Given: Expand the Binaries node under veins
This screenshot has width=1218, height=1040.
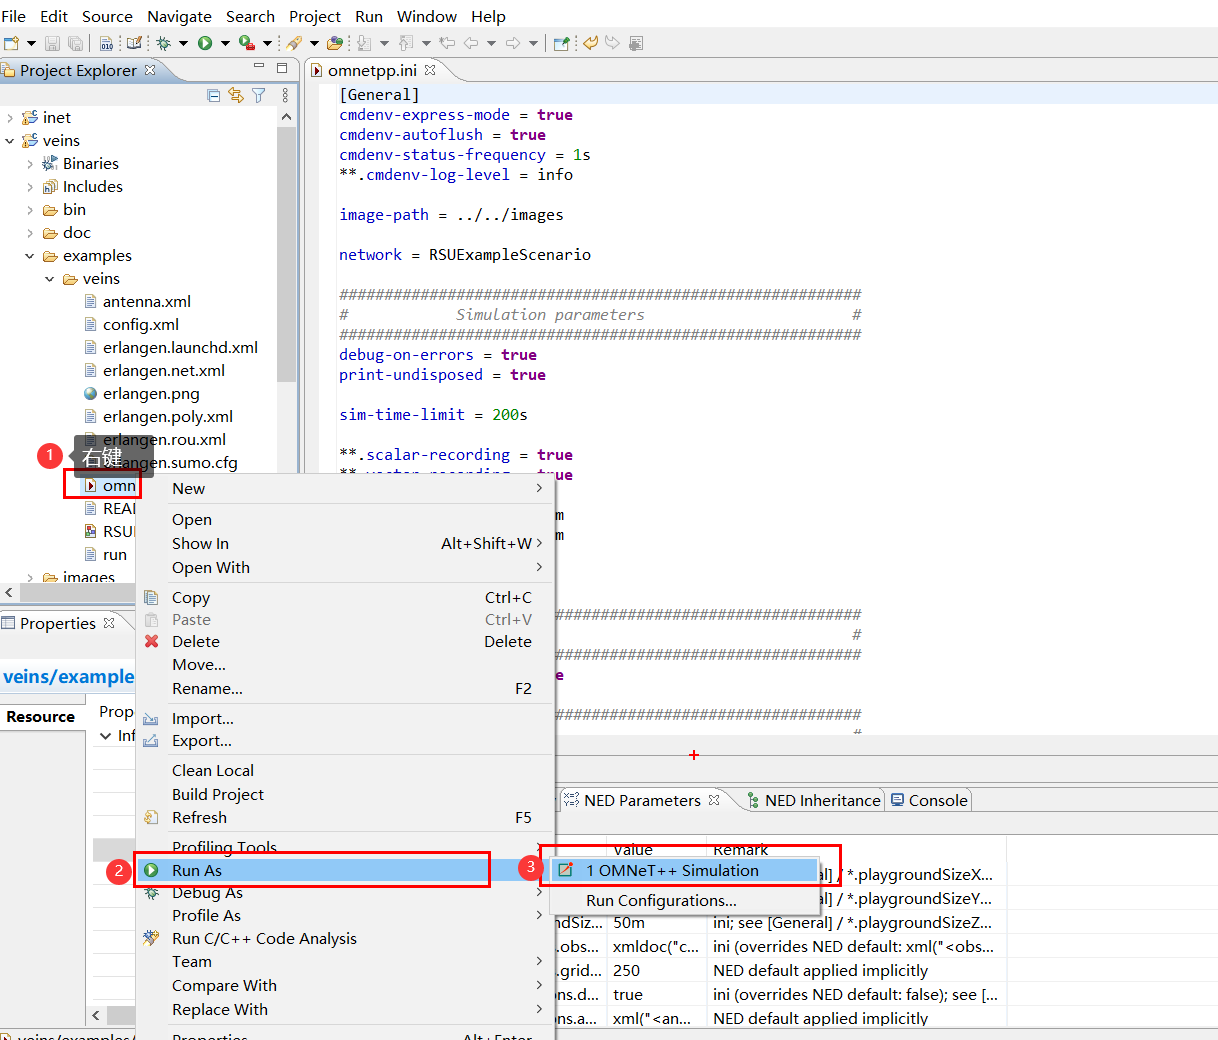Looking at the screenshot, I should click(30, 164).
